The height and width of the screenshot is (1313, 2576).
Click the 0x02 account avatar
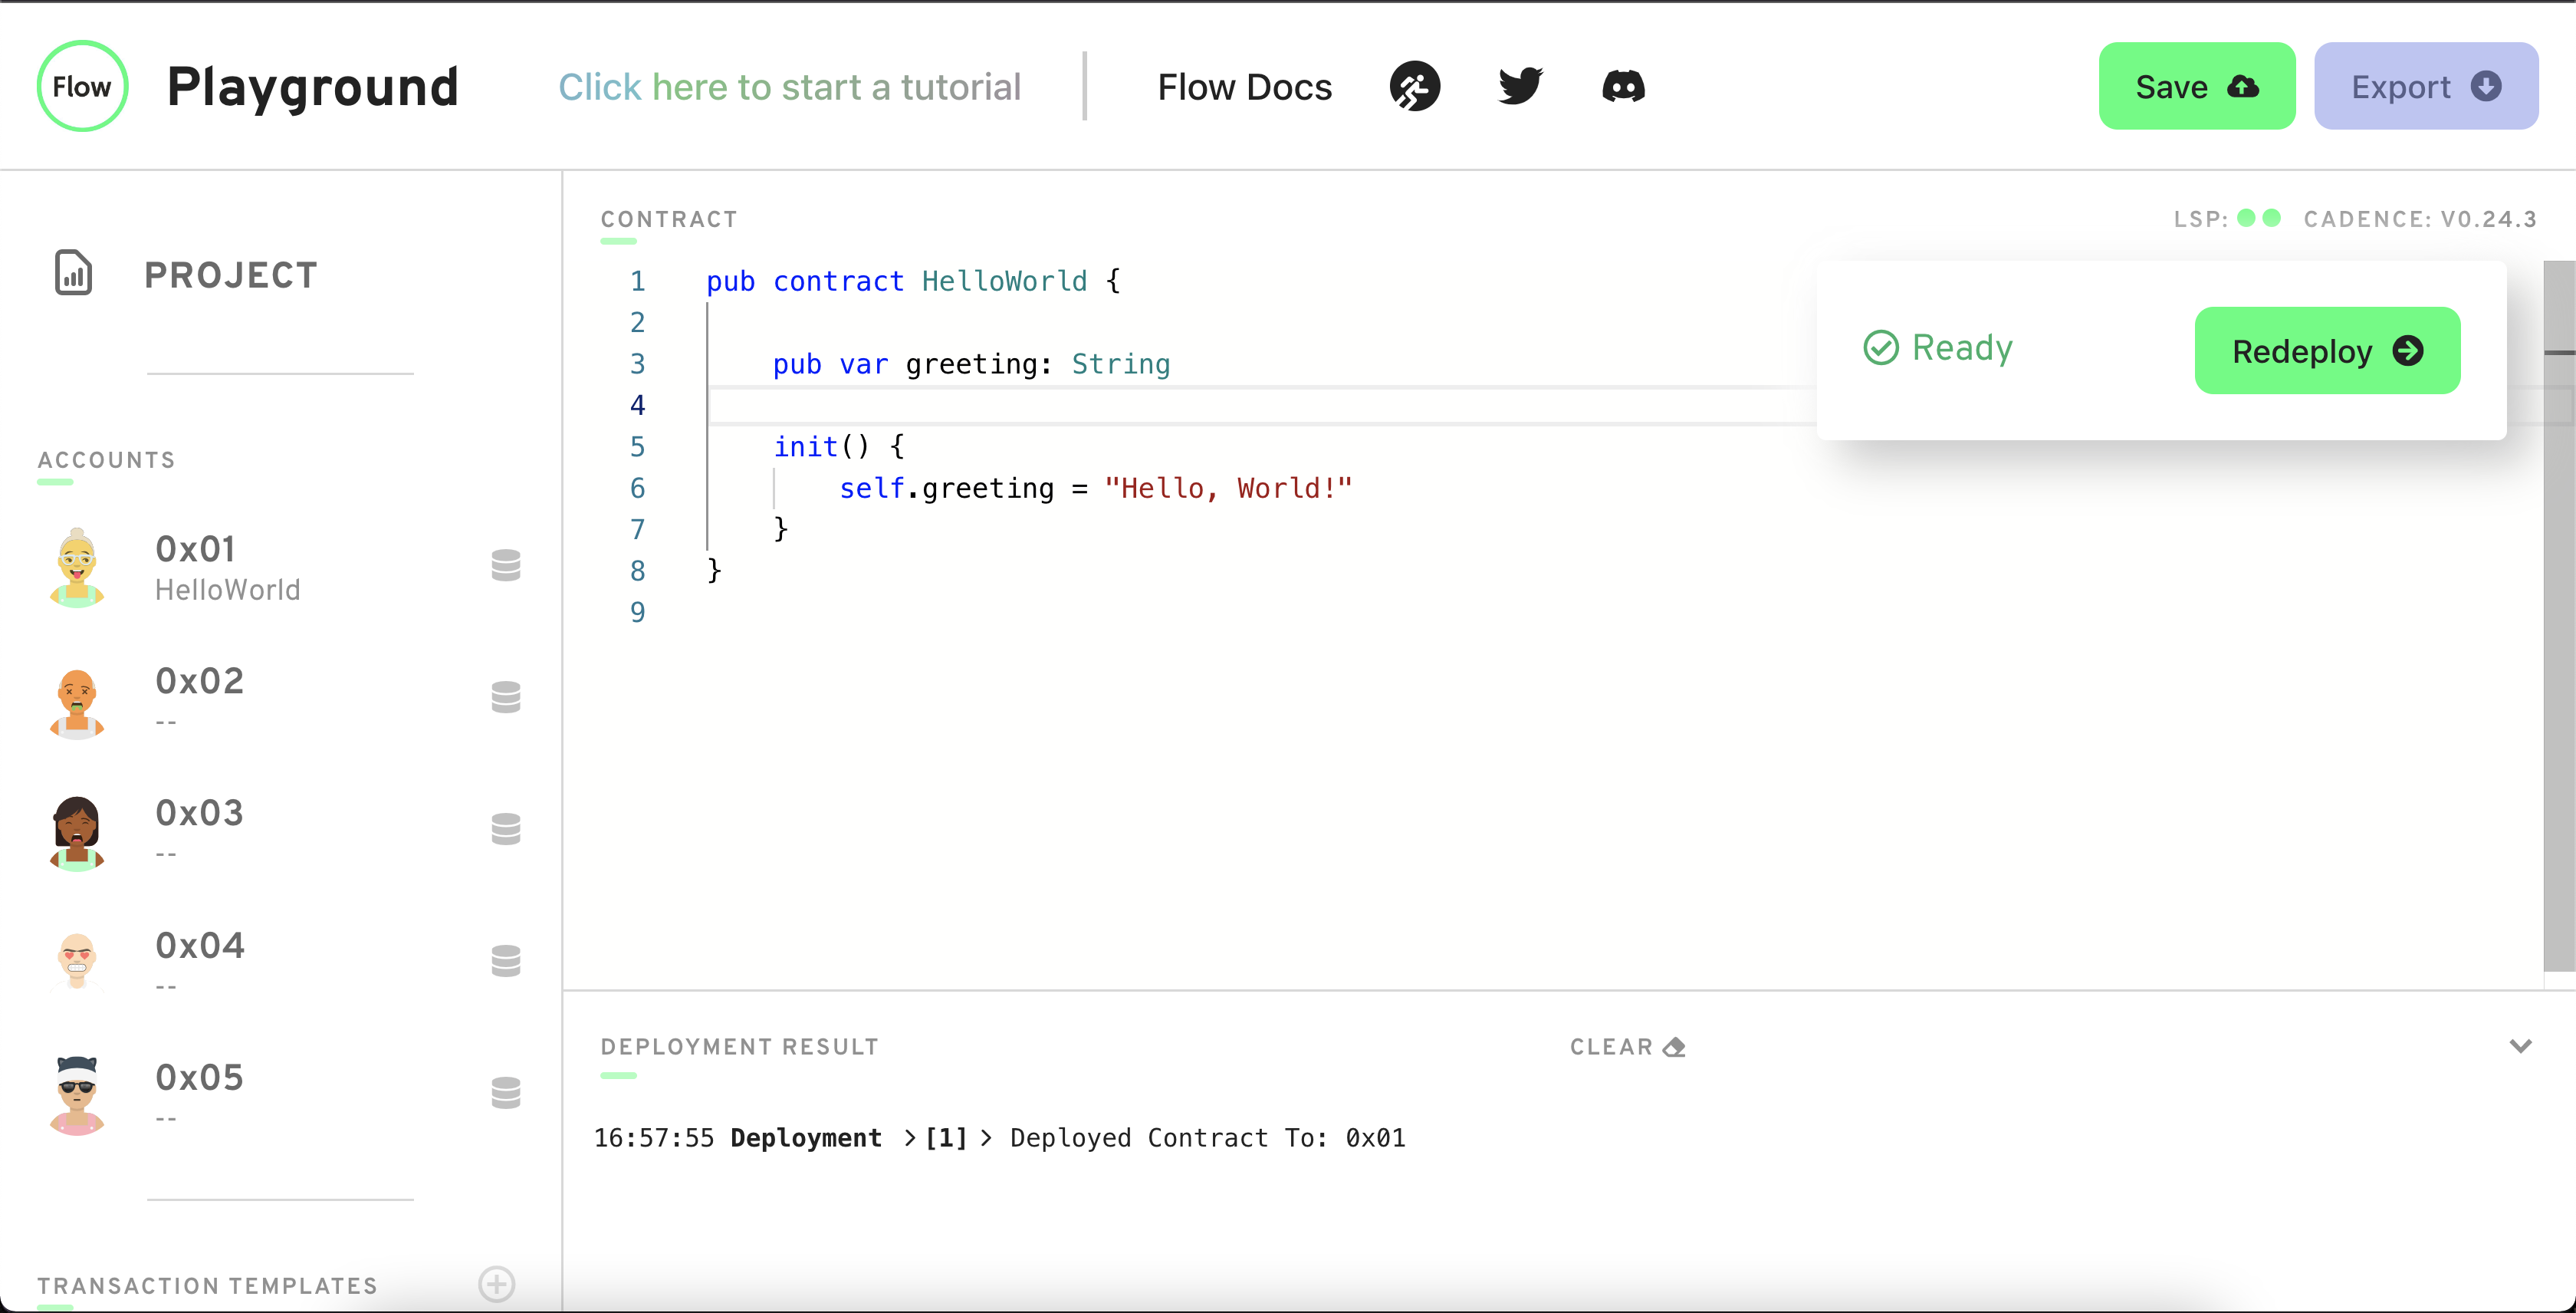point(77,703)
